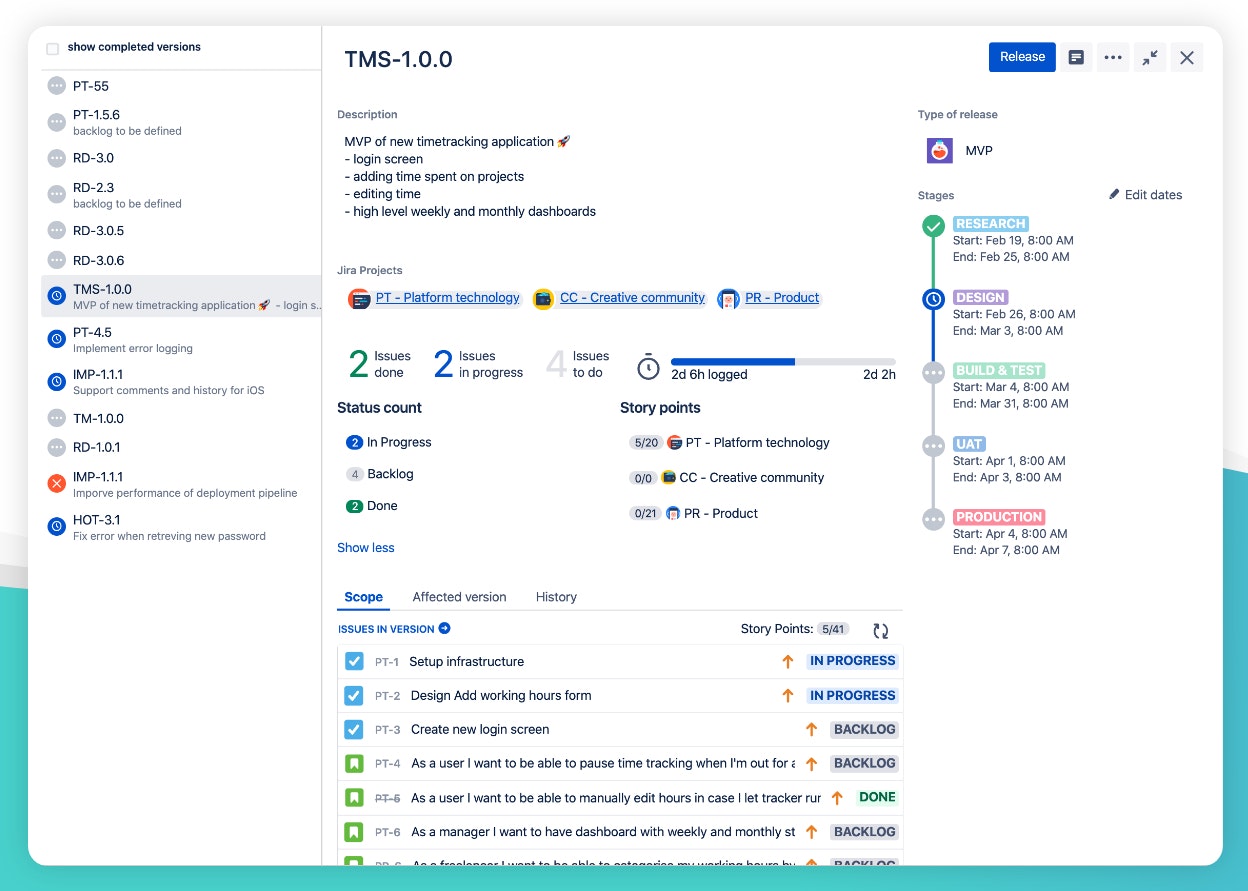1248x891 pixels.
Task: Select the Creative community project icon
Action: pyautogui.click(x=542, y=298)
